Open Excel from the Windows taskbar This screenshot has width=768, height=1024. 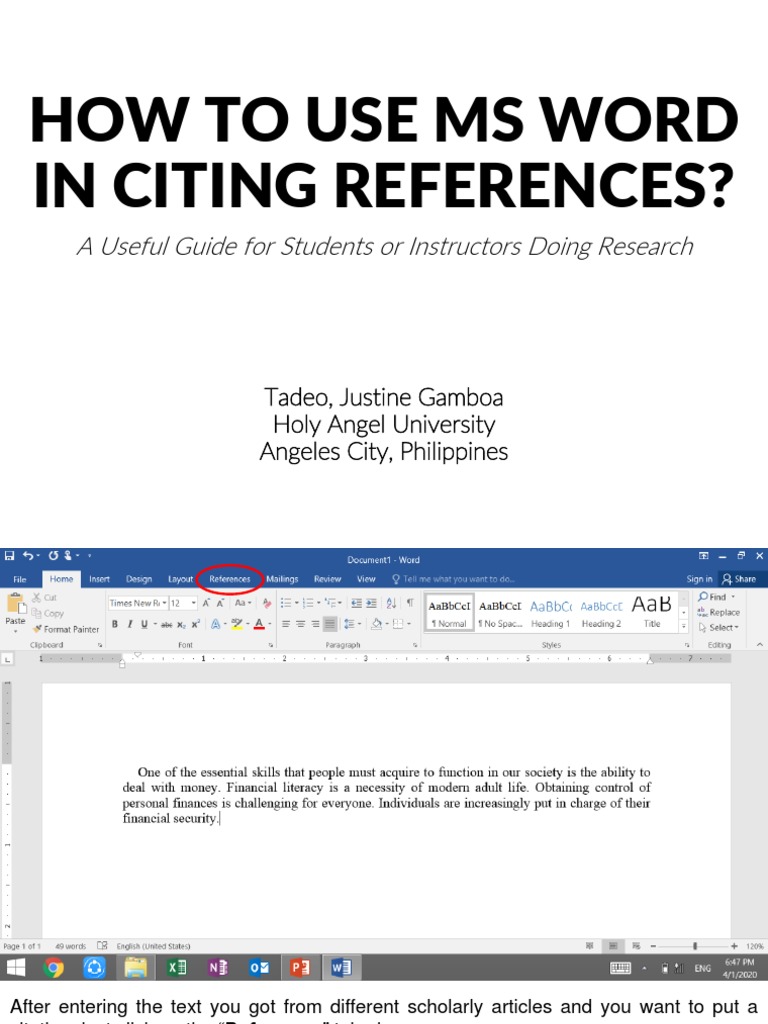[x=177, y=967]
